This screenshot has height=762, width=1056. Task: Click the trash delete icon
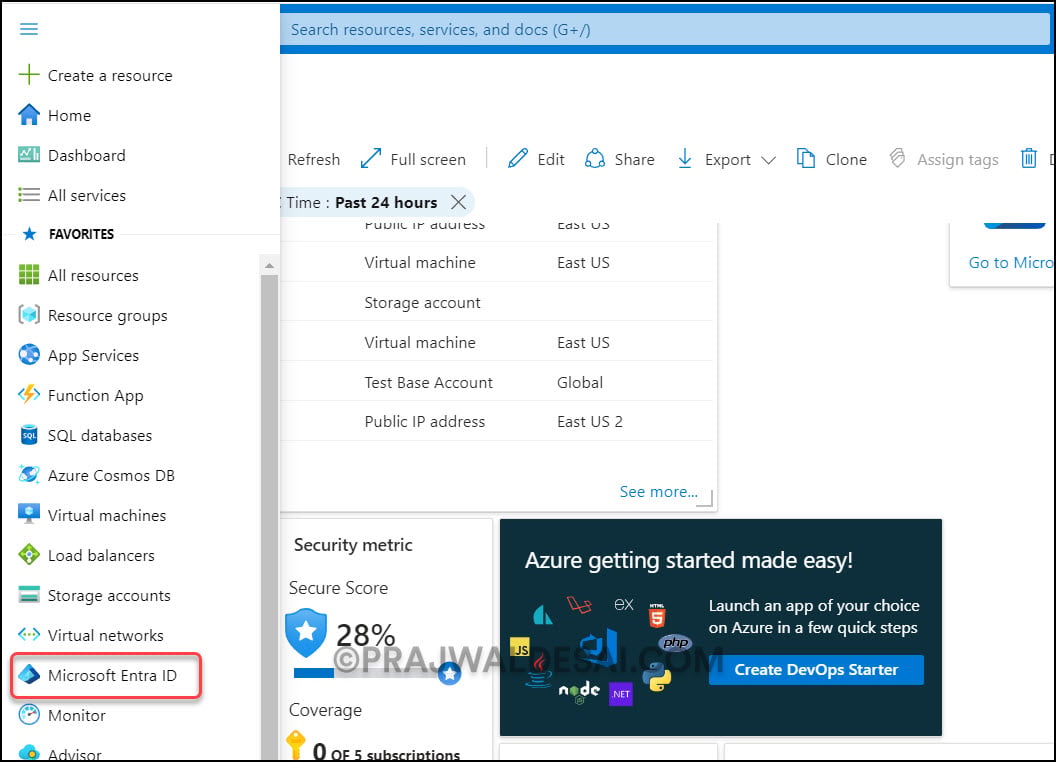point(1028,159)
